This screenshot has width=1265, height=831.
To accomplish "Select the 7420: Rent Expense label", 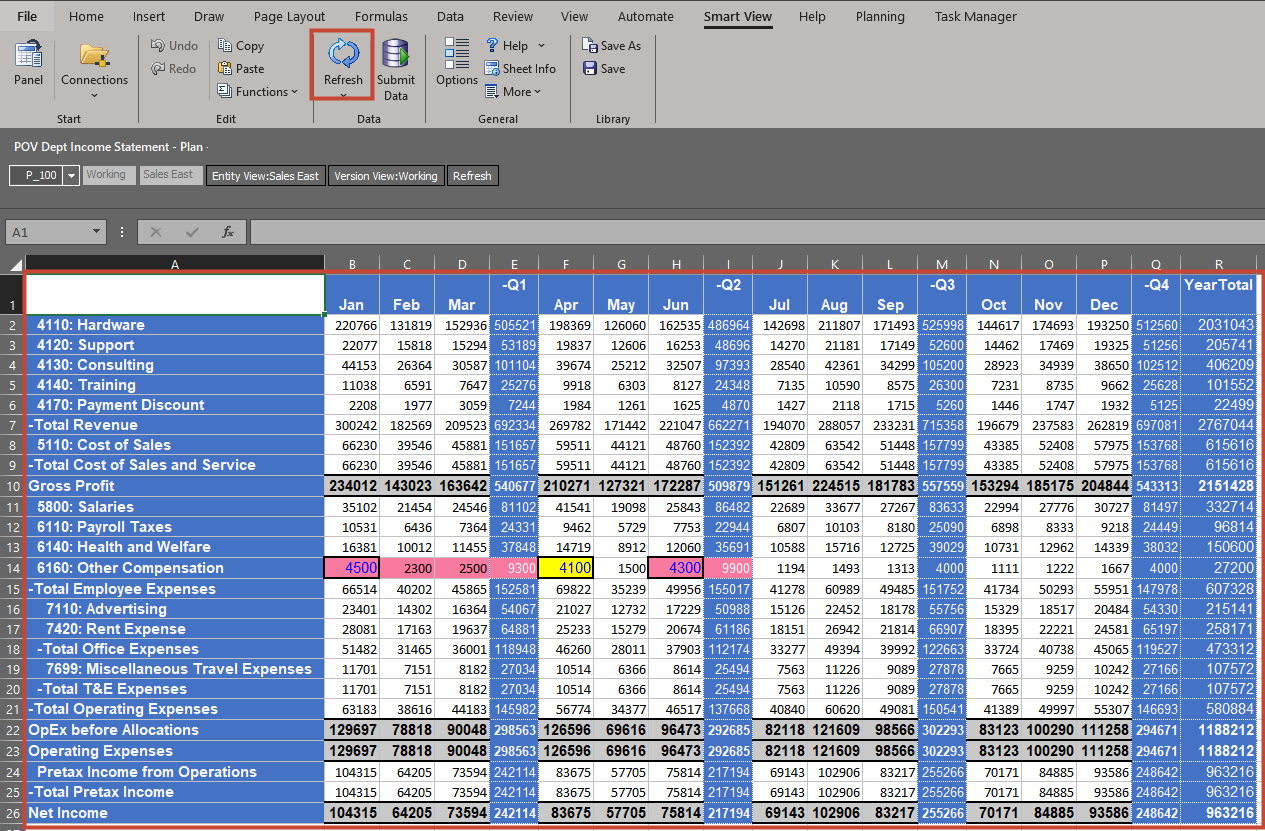I will (175, 629).
